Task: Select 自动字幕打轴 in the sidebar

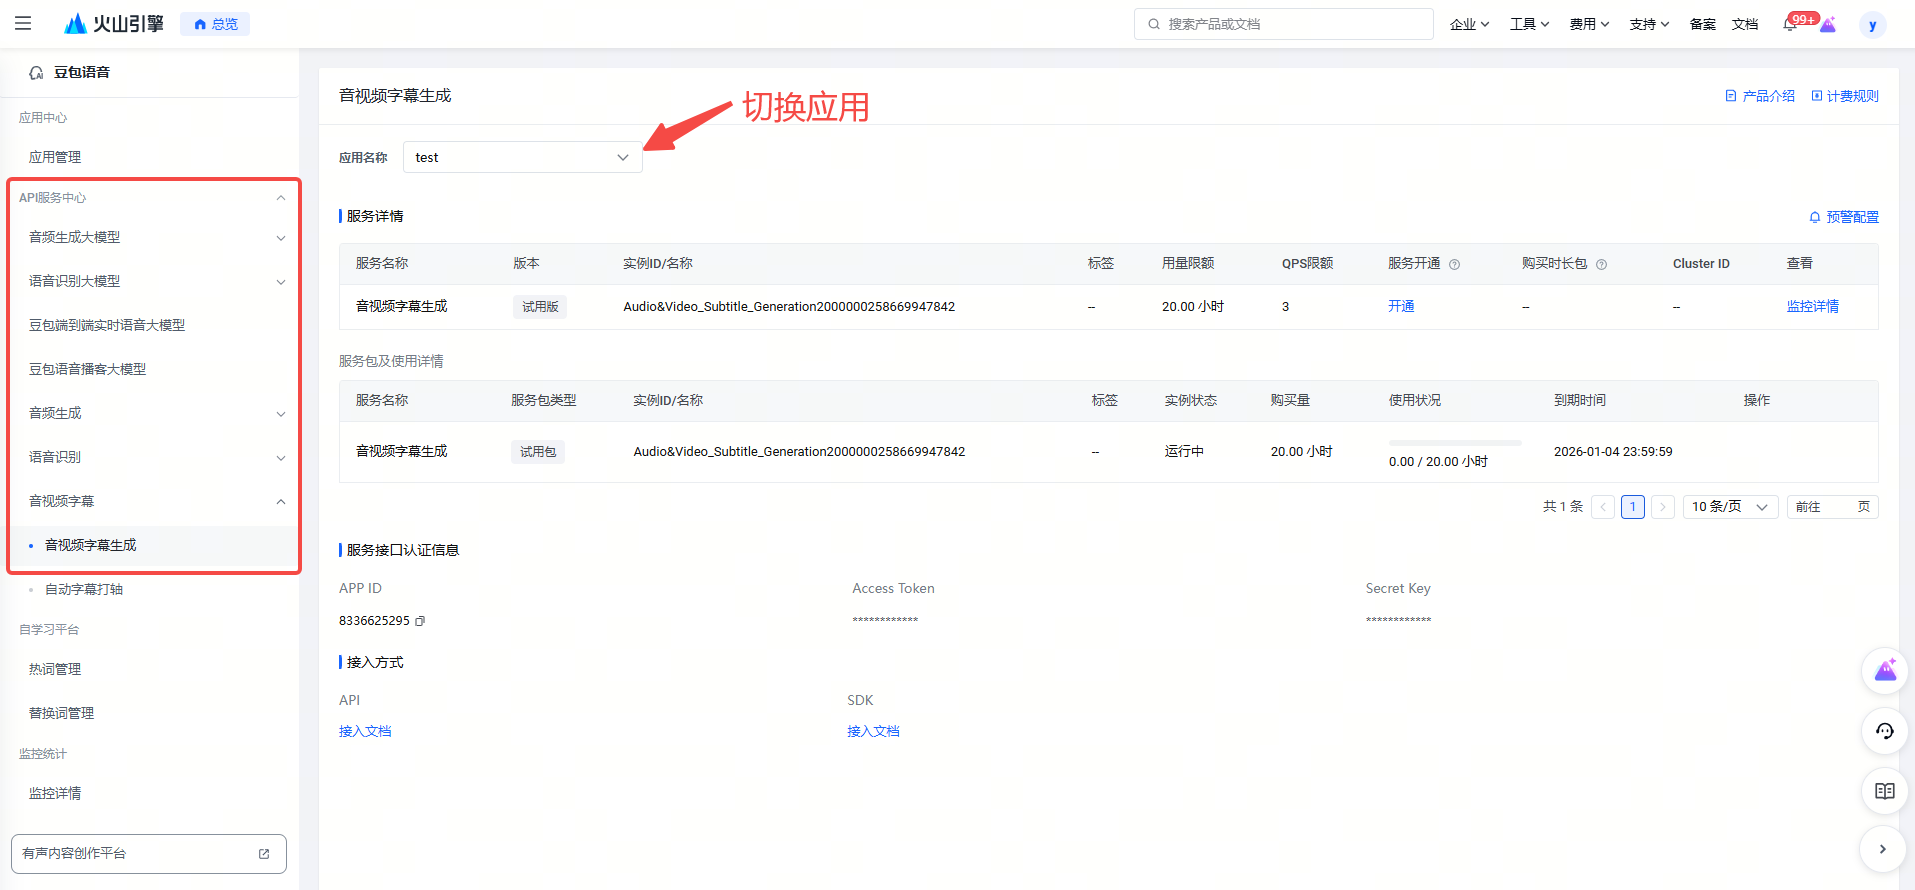Action: pyautogui.click(x=84, y=589)
